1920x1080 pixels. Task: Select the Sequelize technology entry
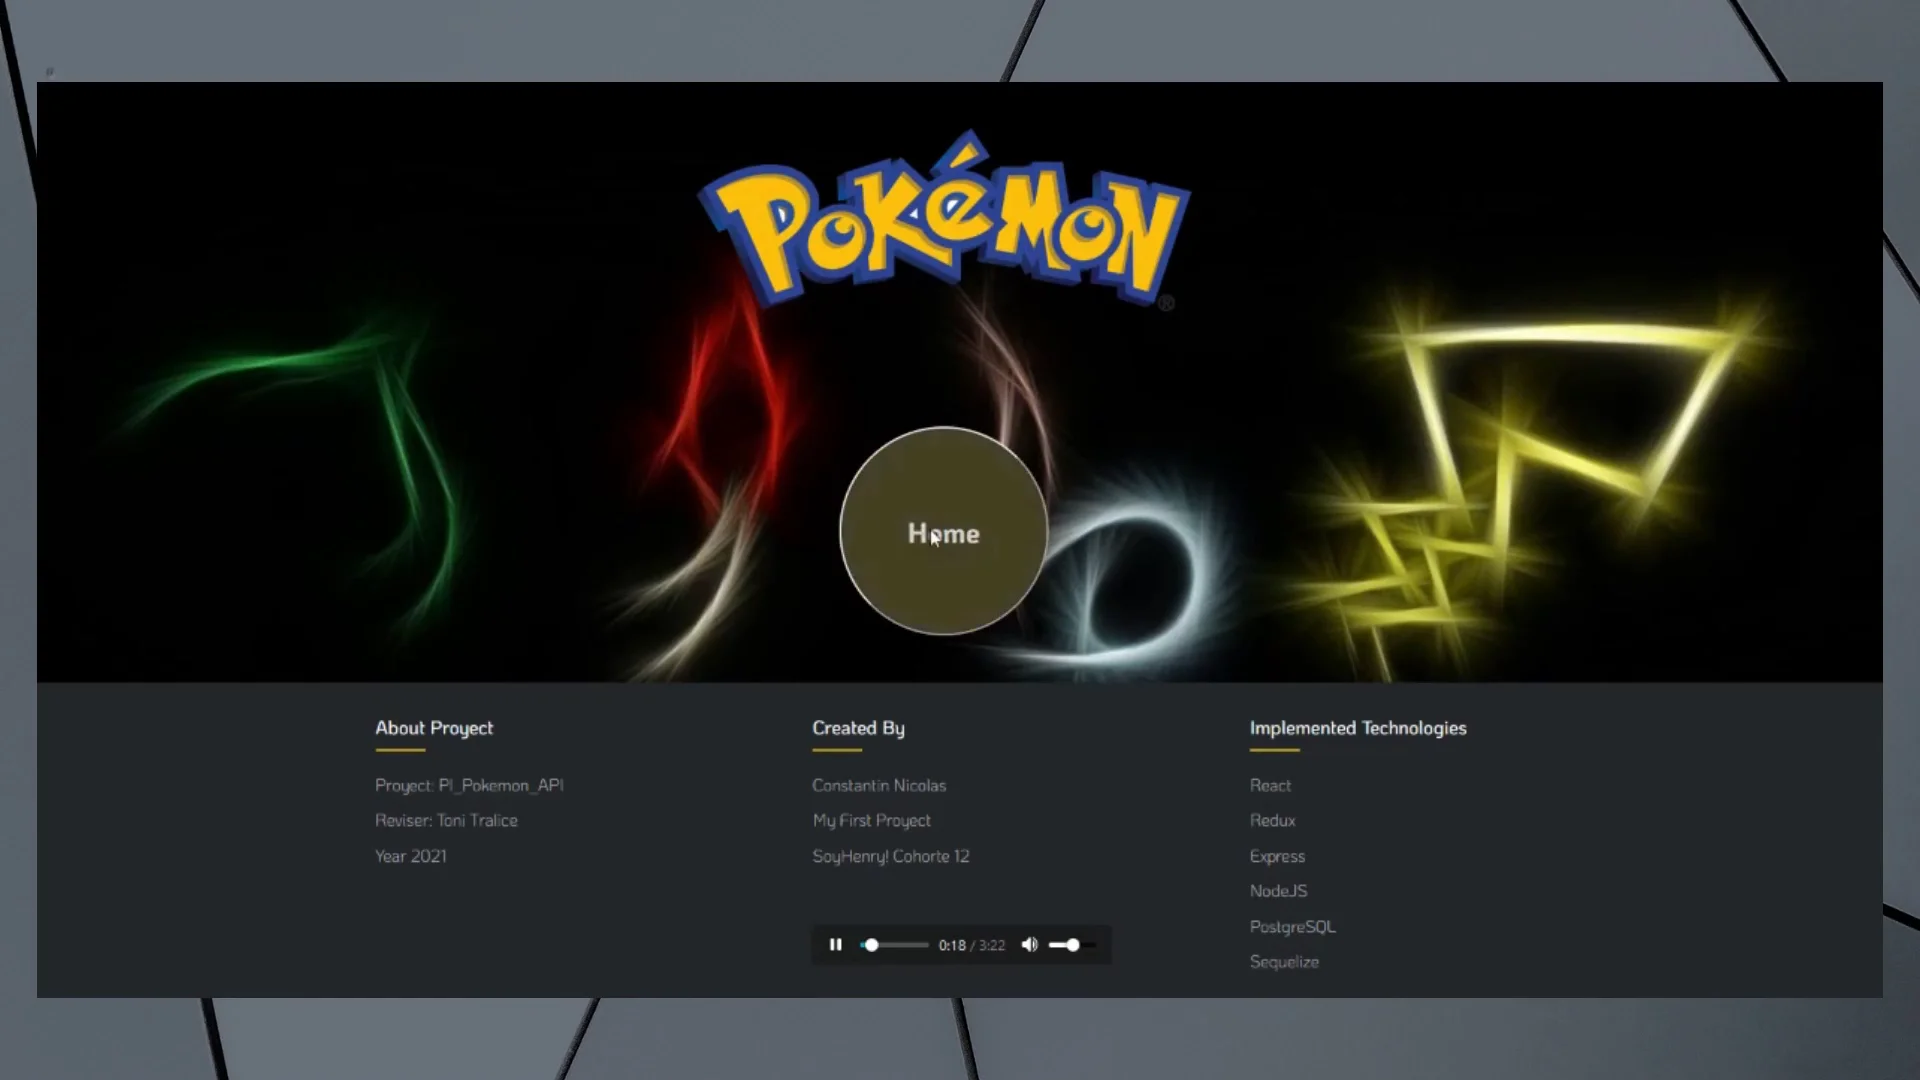pyautogui.click(x=1284, y=961)
